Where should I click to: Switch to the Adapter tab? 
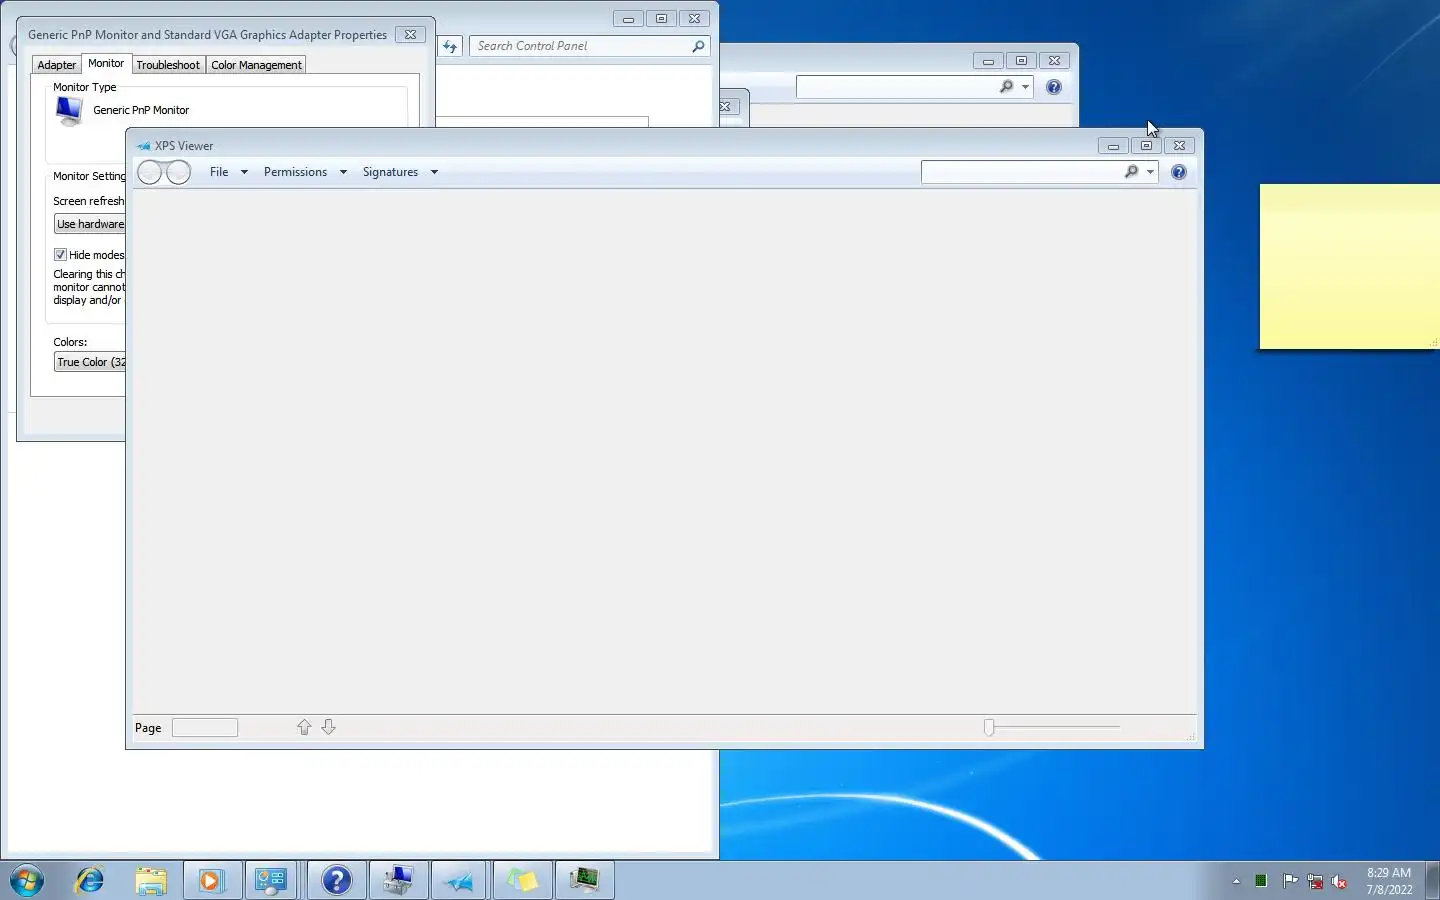point(57,65)
